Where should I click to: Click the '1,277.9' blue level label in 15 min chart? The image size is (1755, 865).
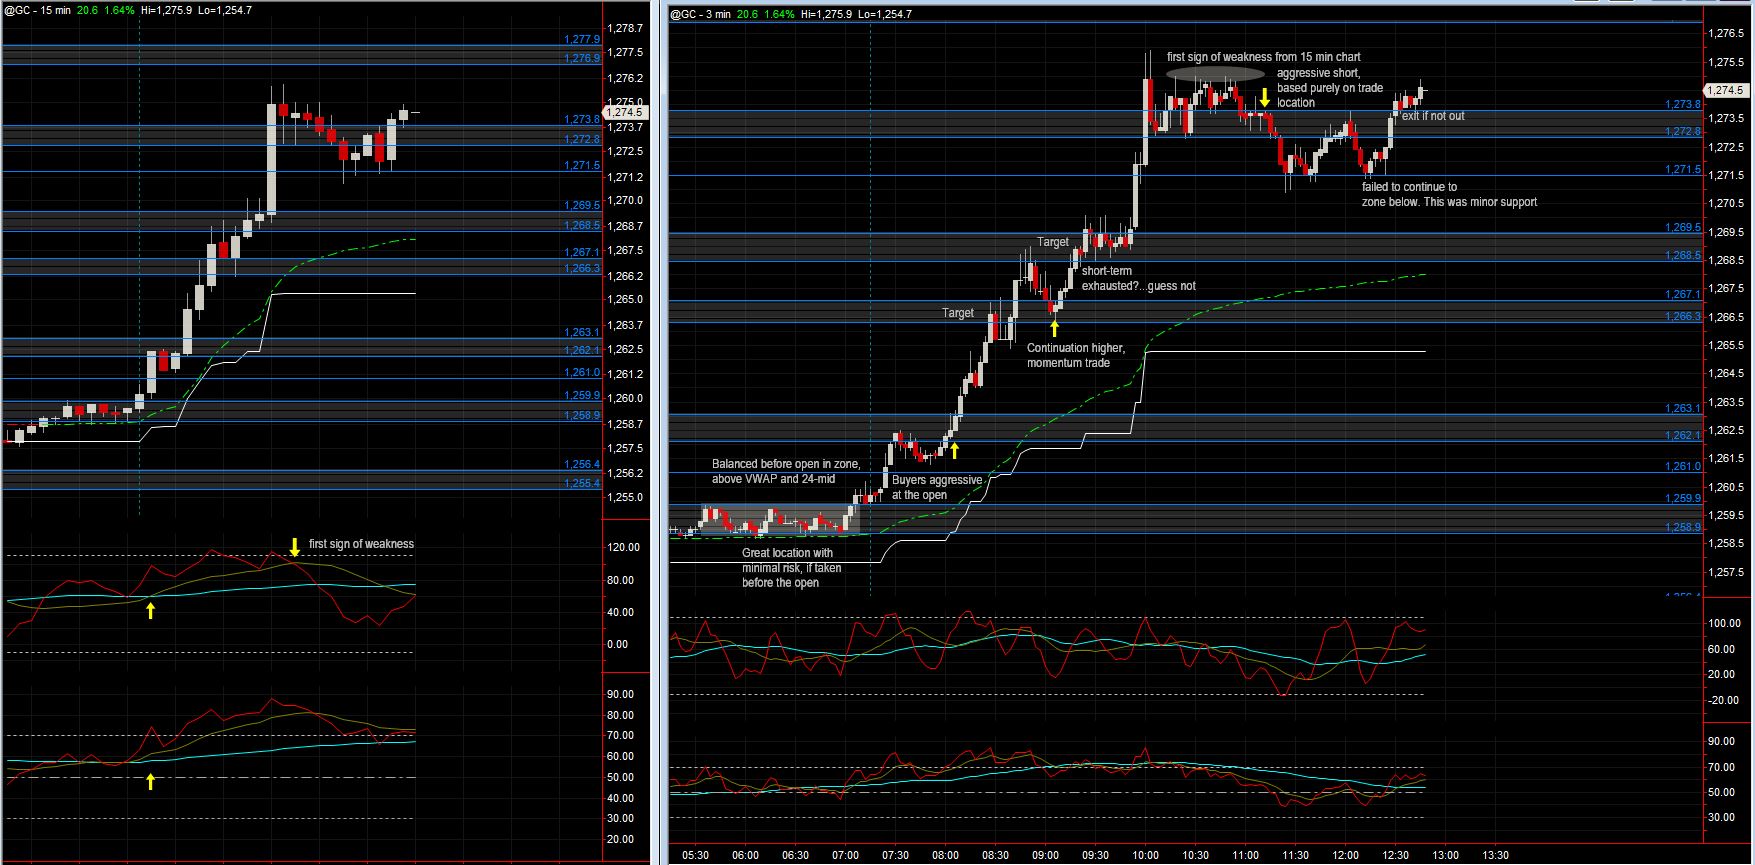[x=582, y=40]
